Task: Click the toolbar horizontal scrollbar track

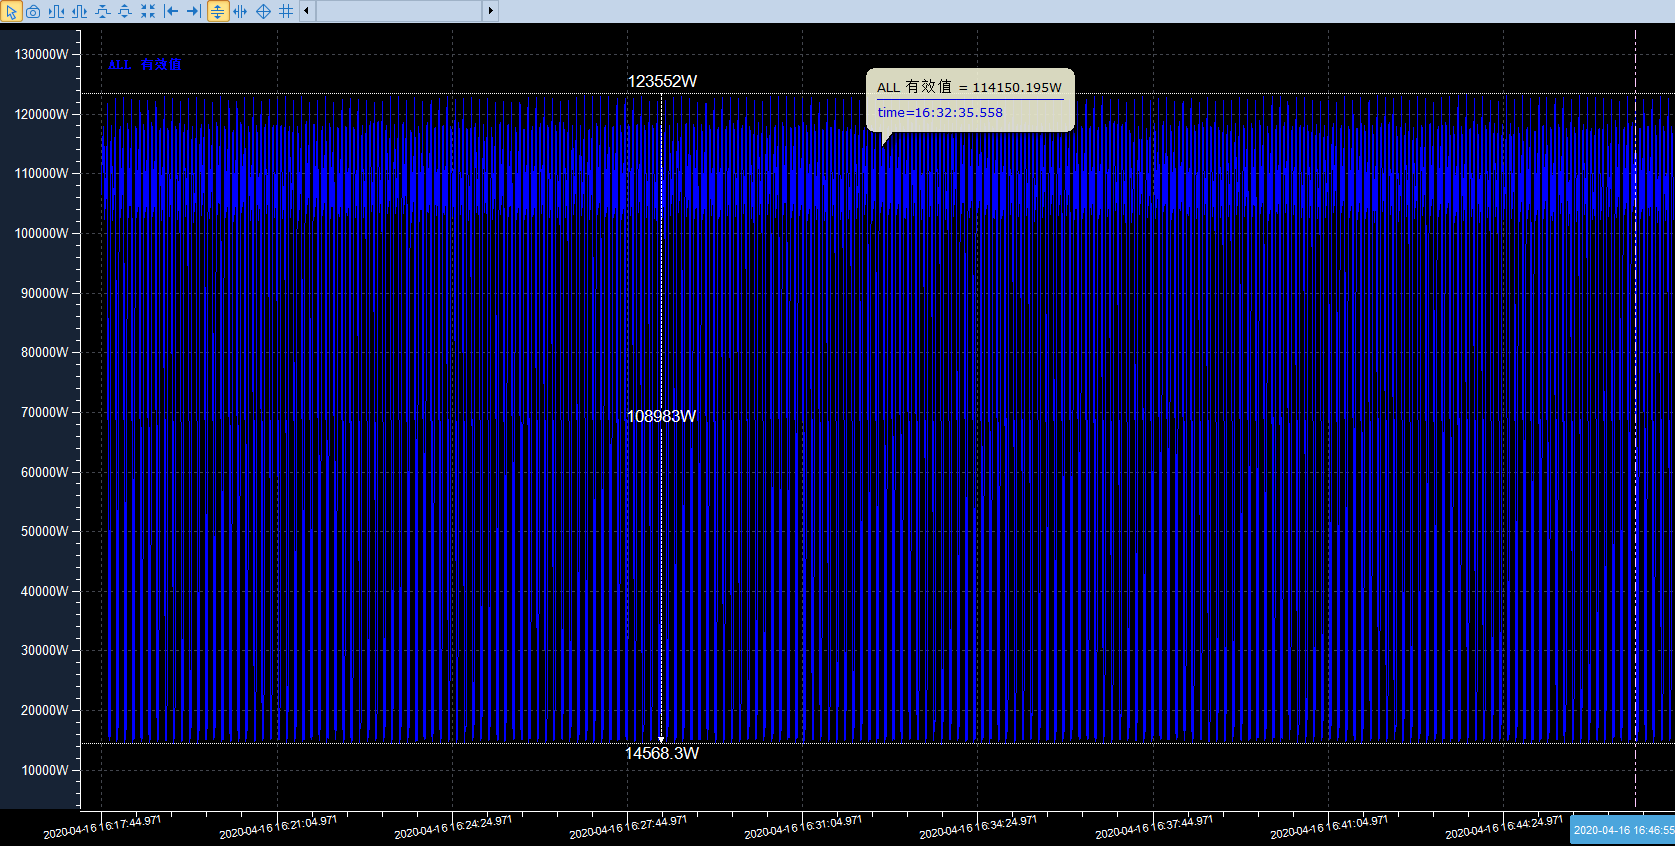Action: coord(399,11)
